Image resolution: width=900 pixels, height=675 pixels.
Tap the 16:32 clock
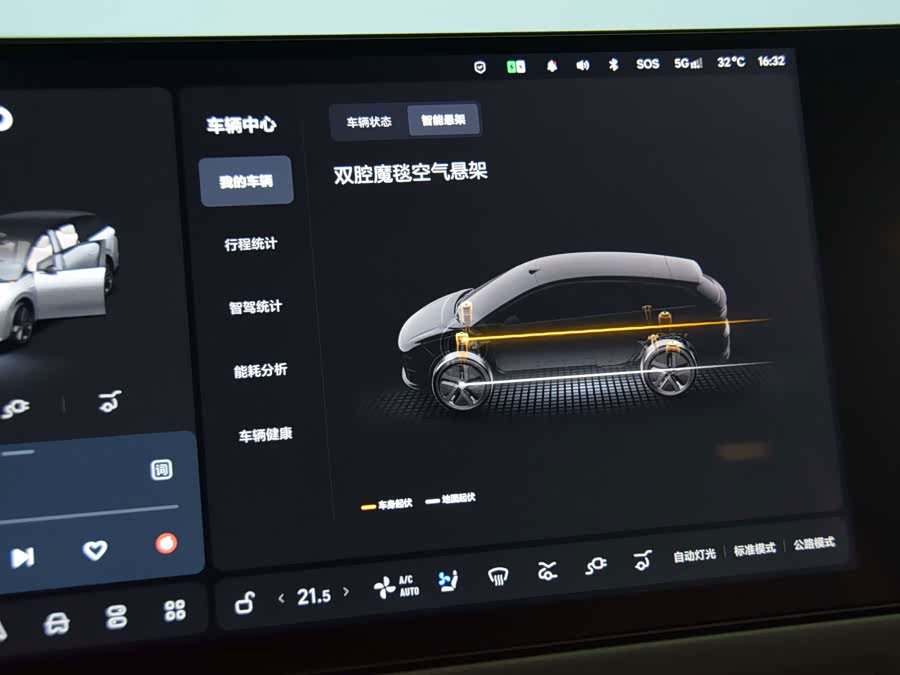click(771, 61)
